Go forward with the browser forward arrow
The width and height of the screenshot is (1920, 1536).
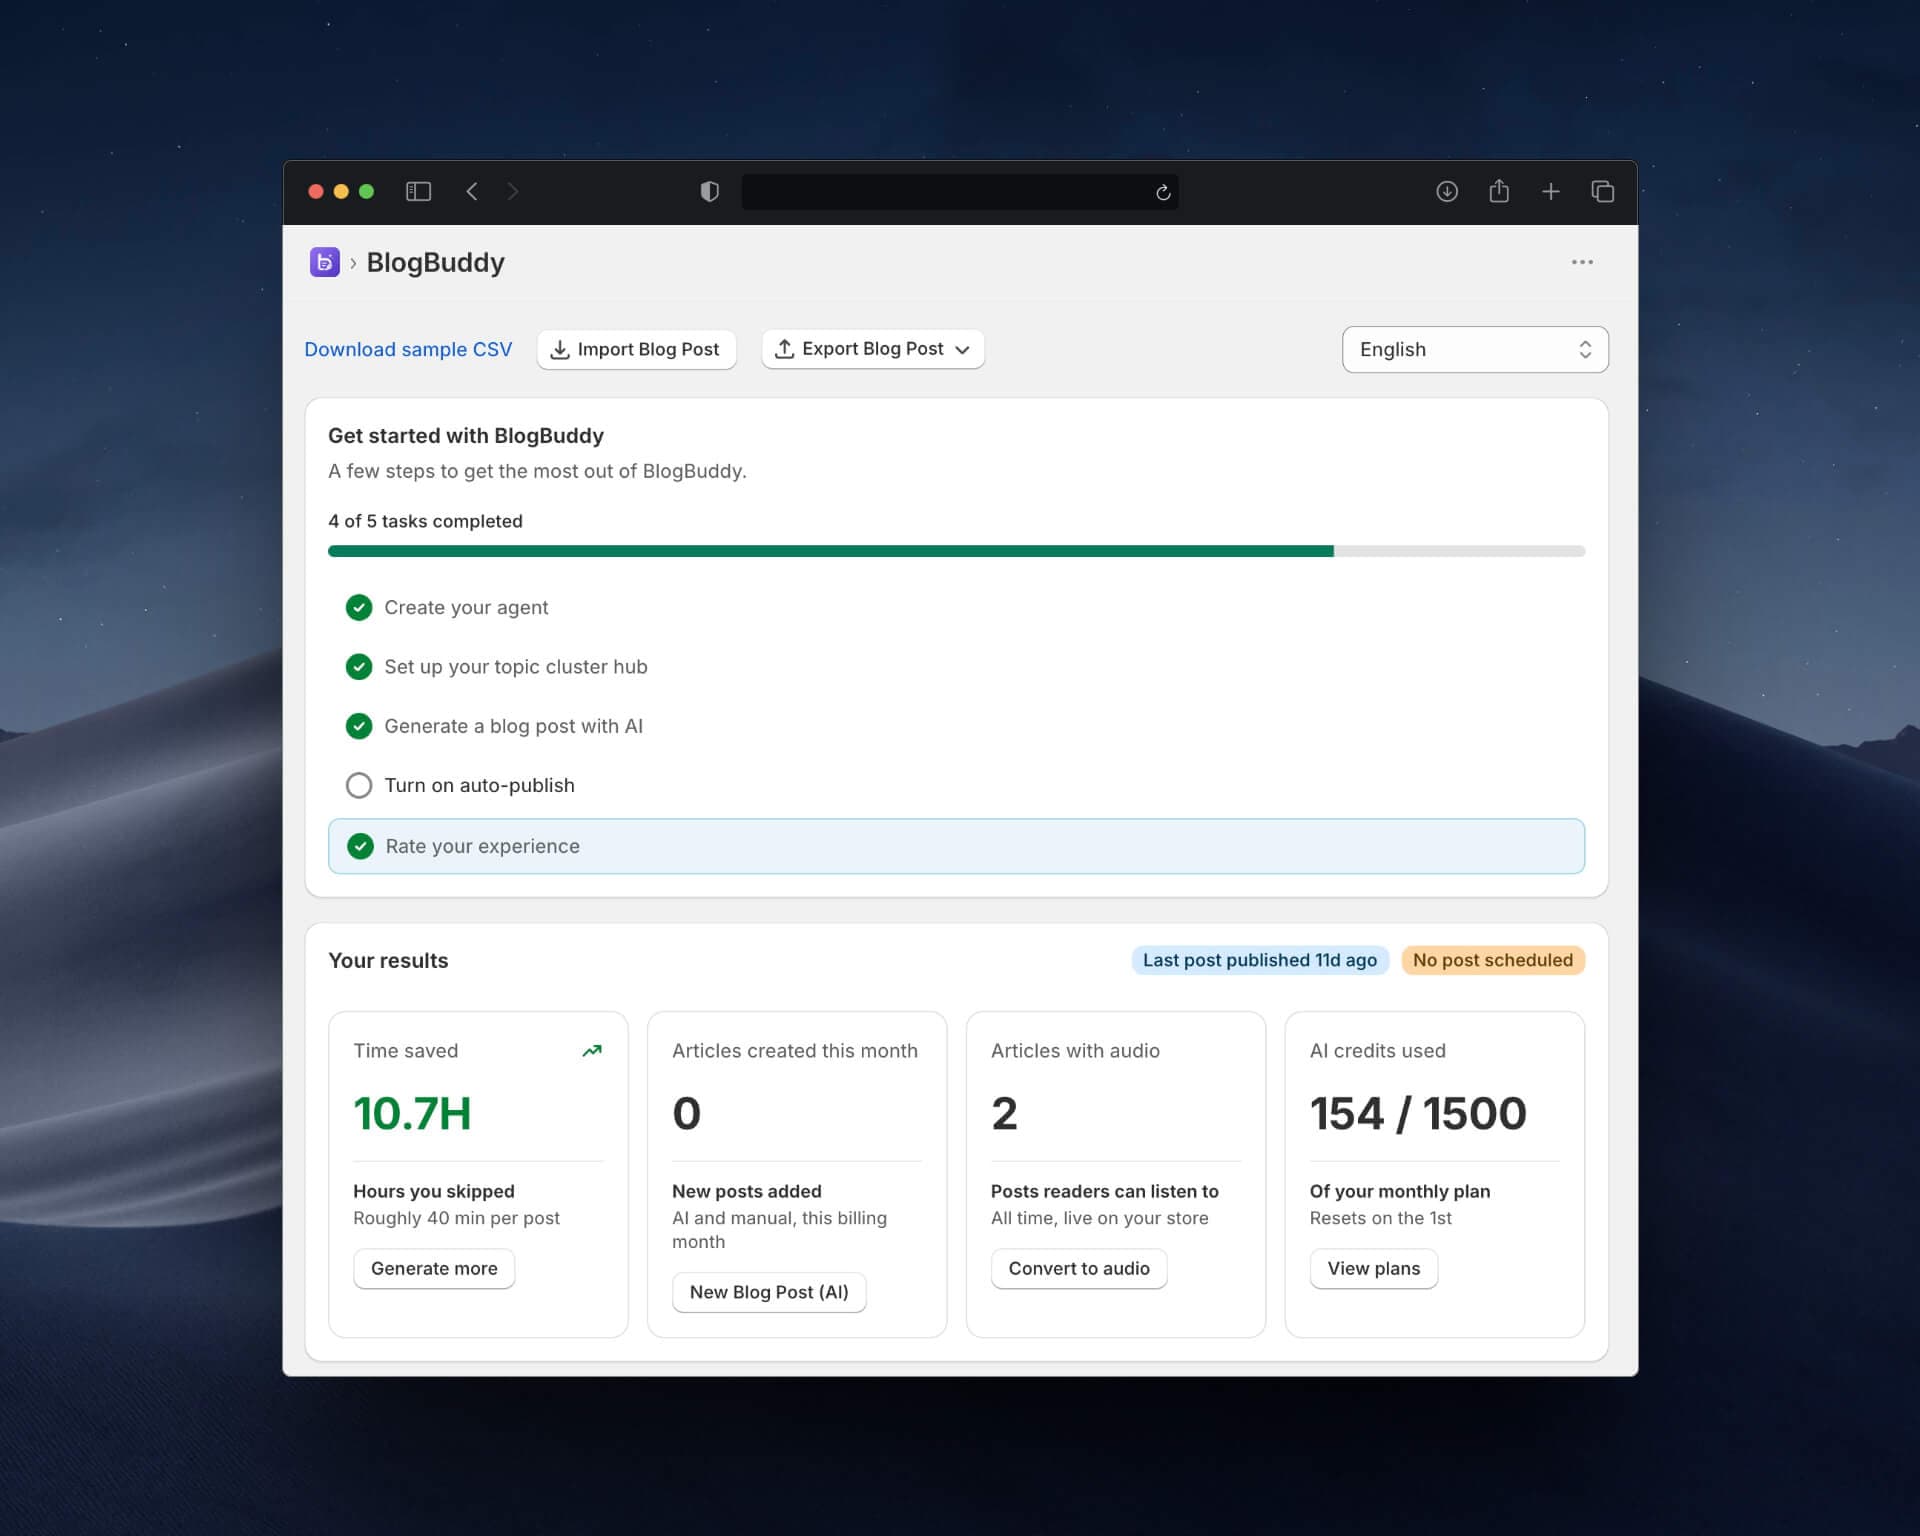[x=513, y=191]
